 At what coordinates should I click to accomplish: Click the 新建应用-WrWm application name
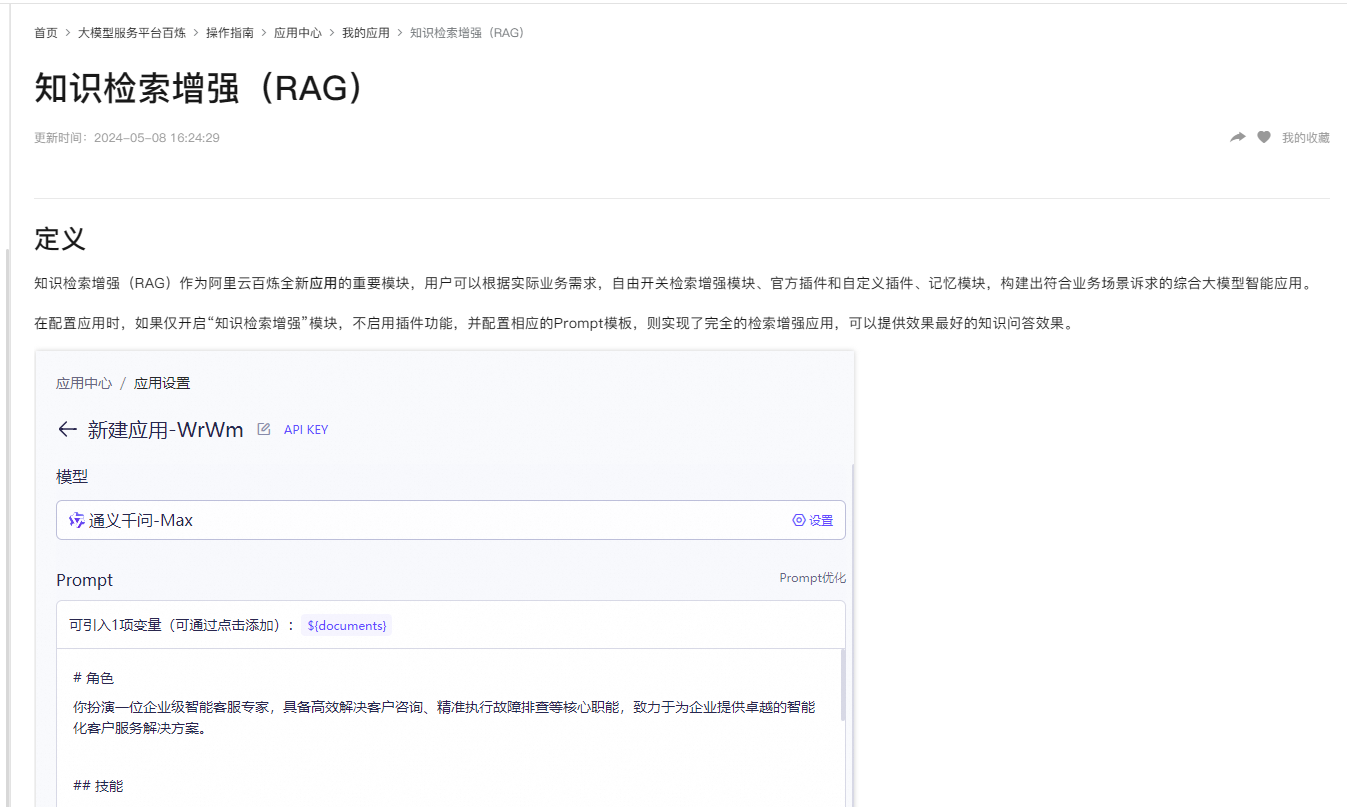coord(166,430)
